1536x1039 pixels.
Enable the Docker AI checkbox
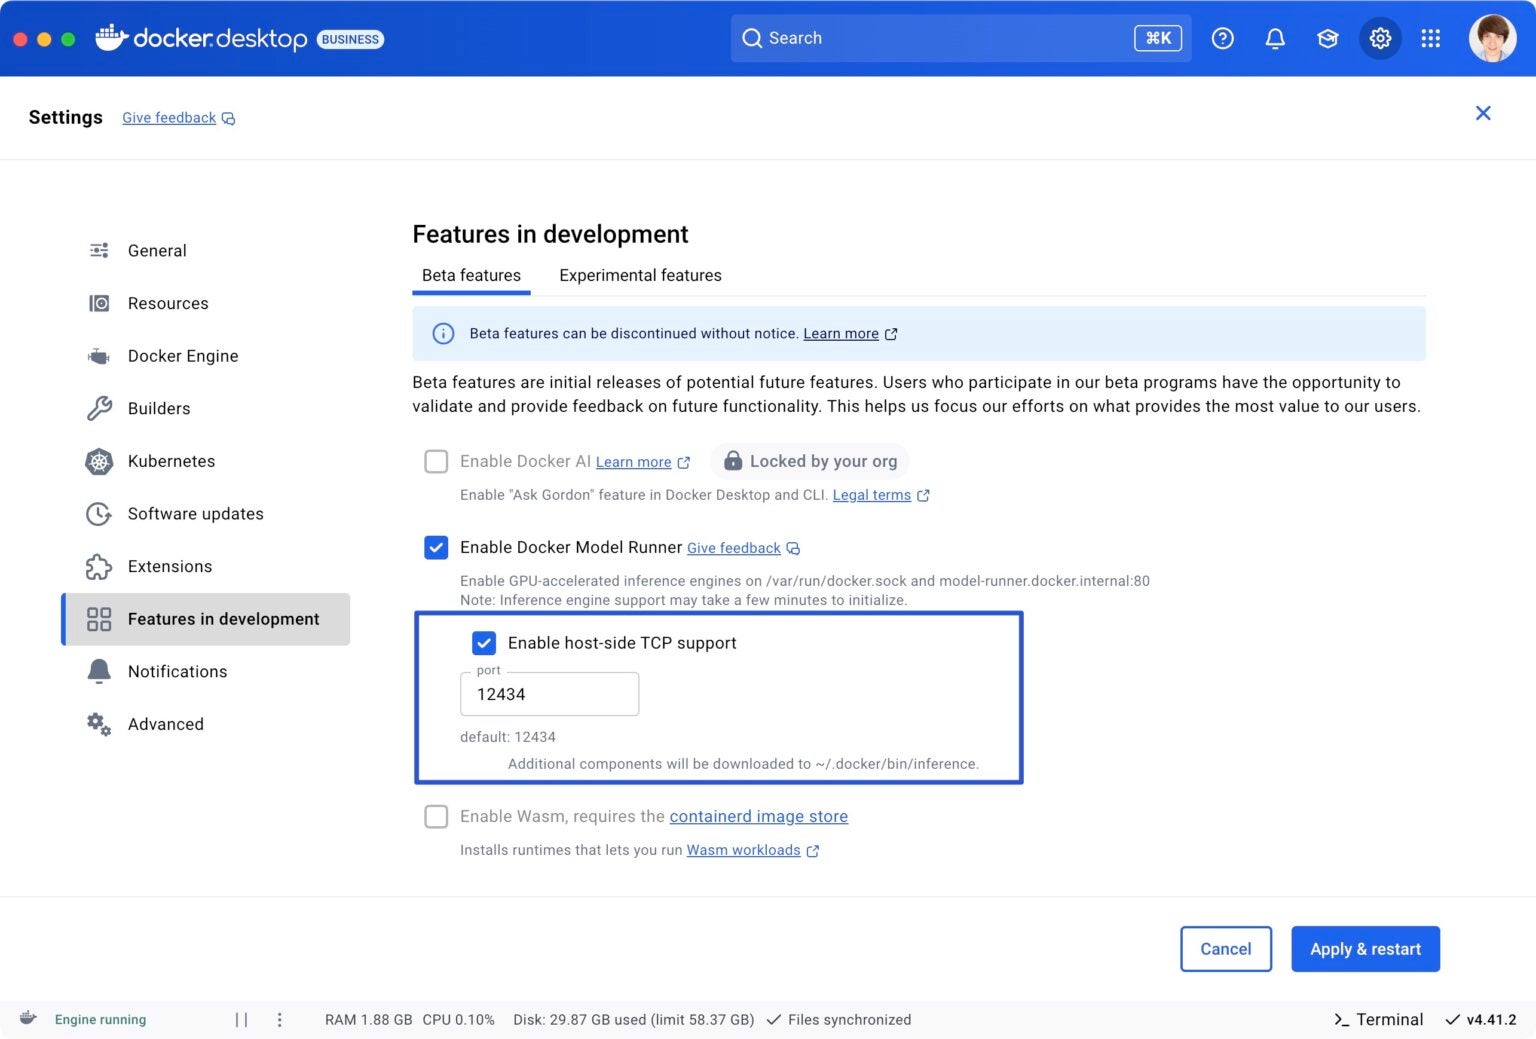point(436,461)
